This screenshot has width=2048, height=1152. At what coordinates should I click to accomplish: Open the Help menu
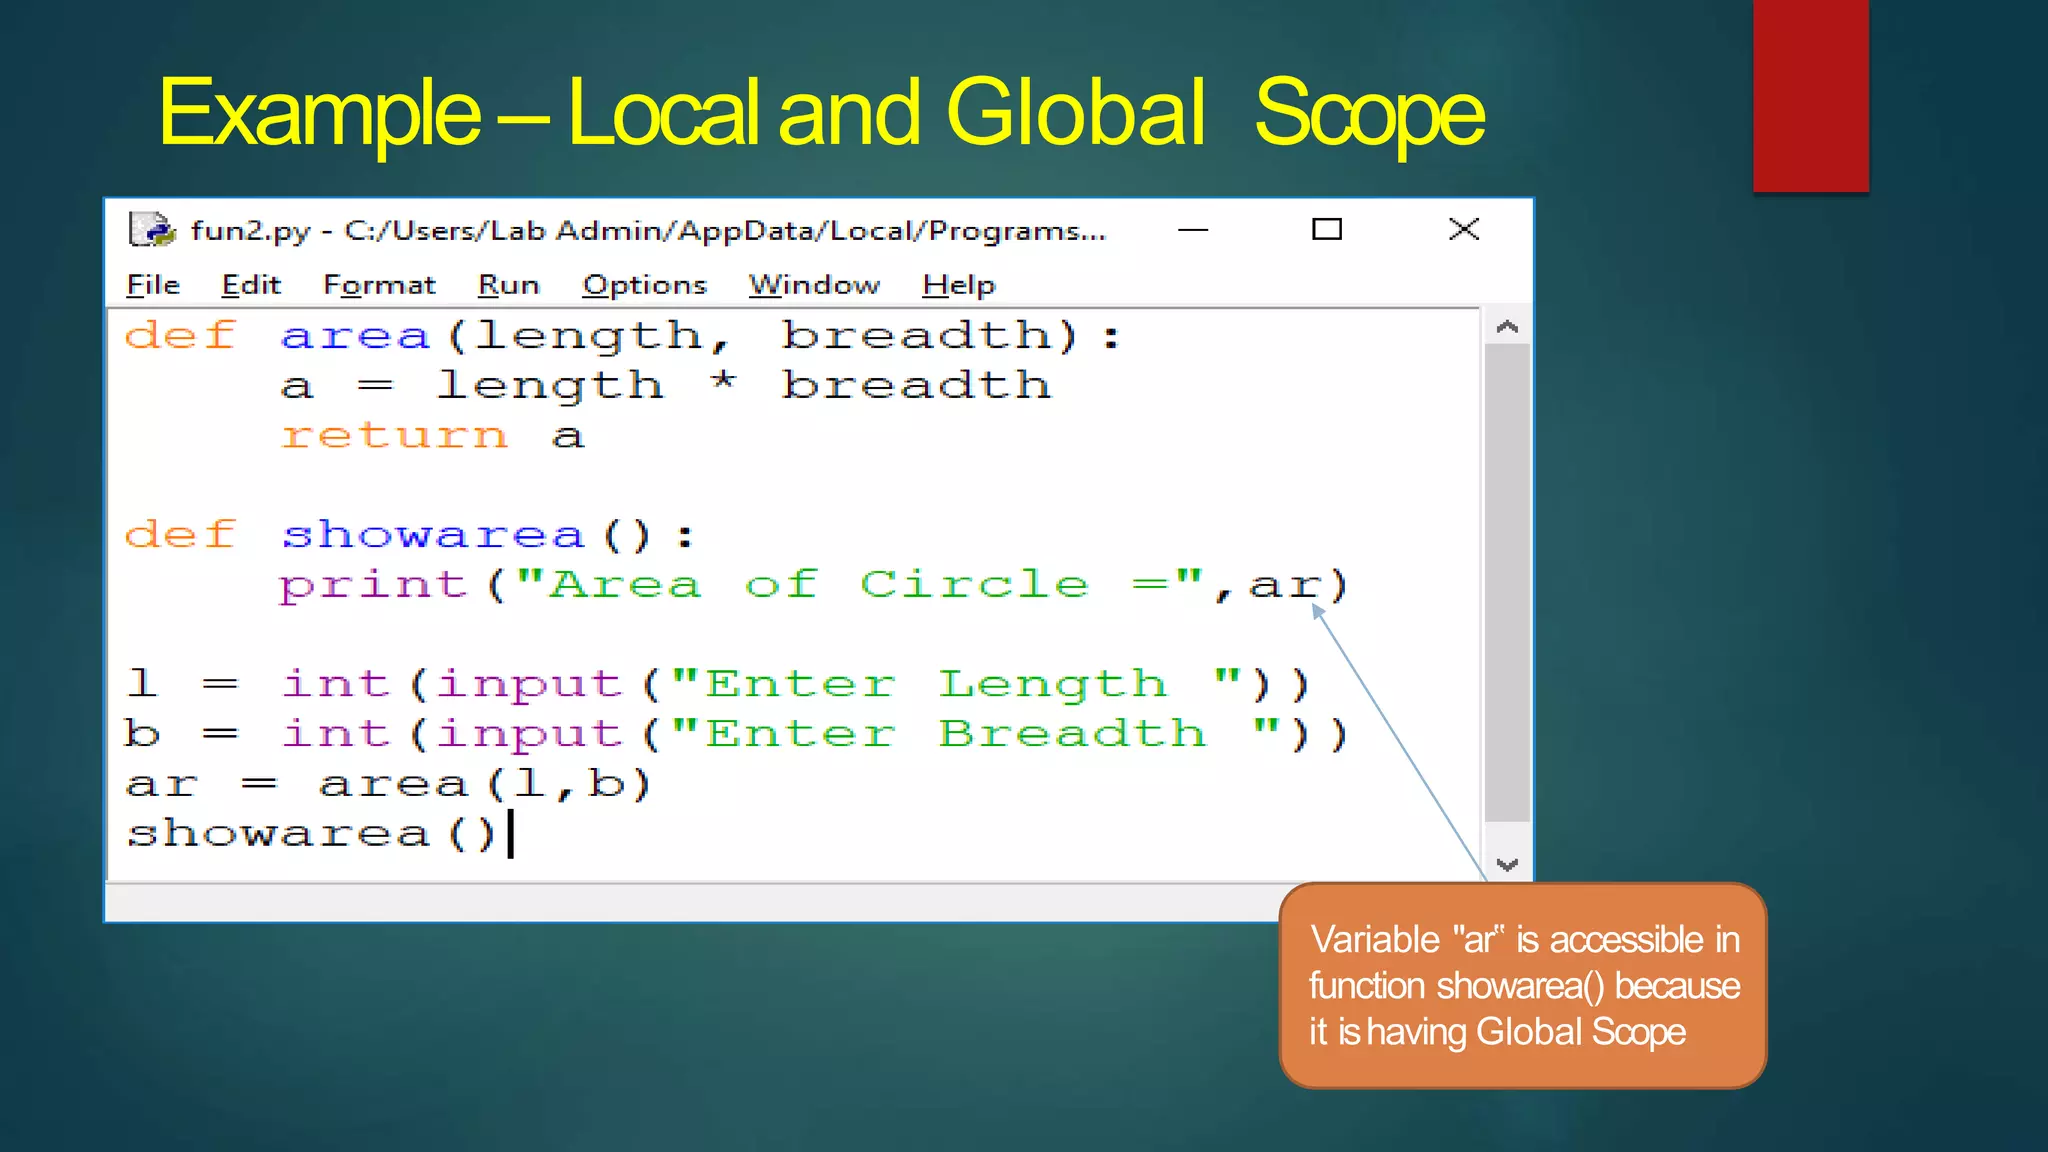pyautogui.click(x=958, y=285)
